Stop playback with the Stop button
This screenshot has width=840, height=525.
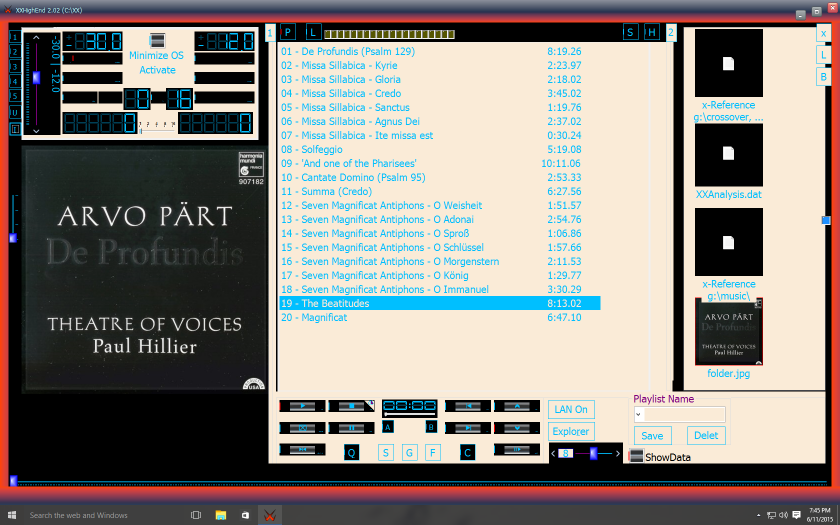(351, 406)
